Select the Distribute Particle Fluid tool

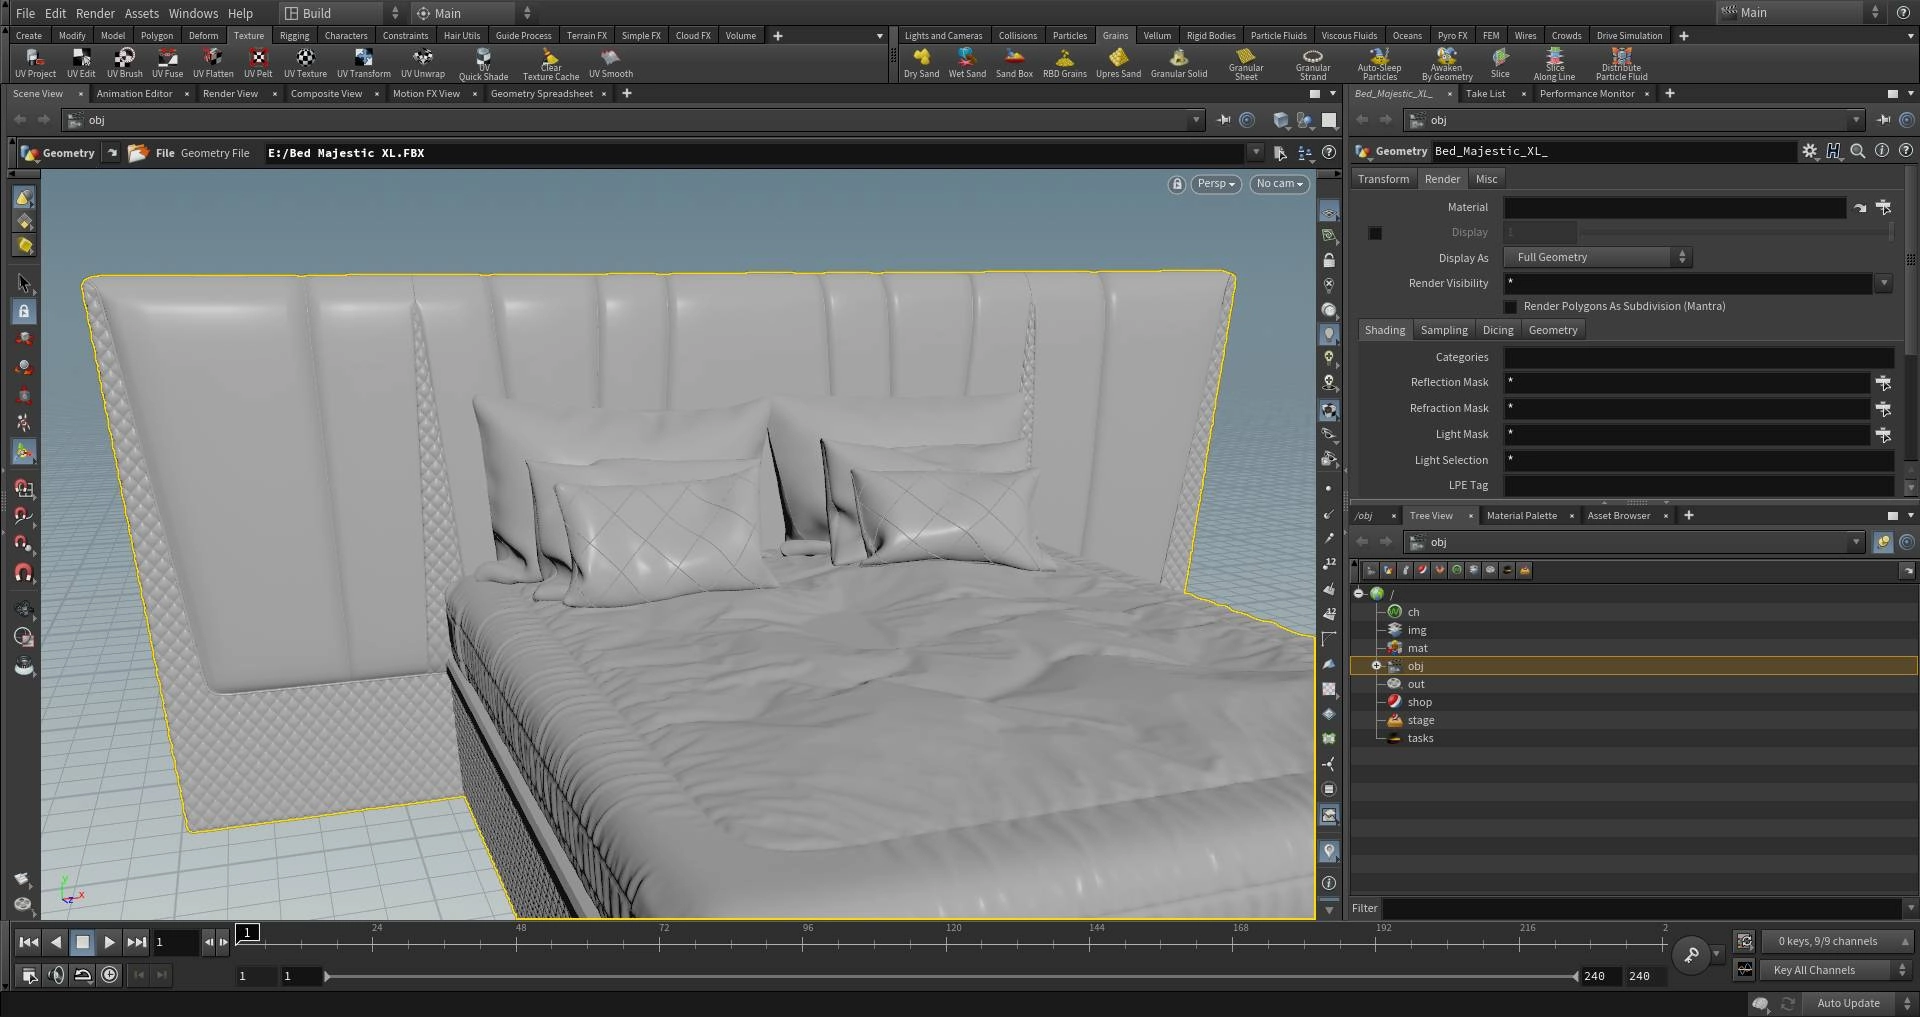(x=1621, y=65)
